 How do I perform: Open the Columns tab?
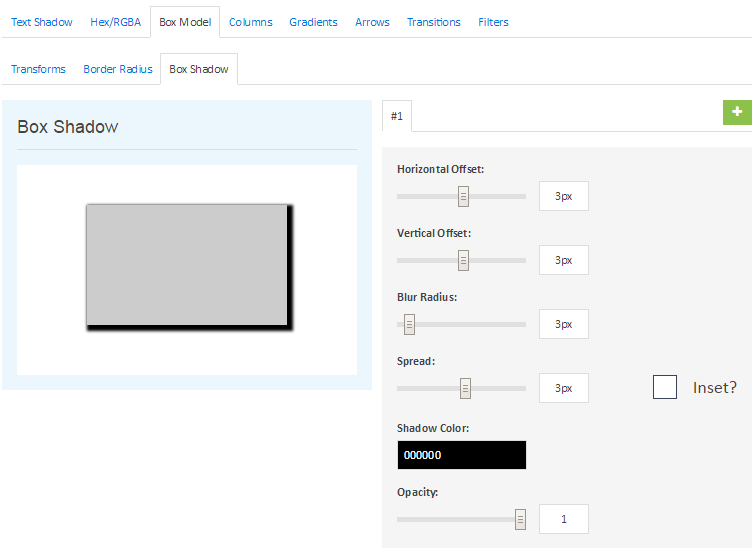[251, 22]
